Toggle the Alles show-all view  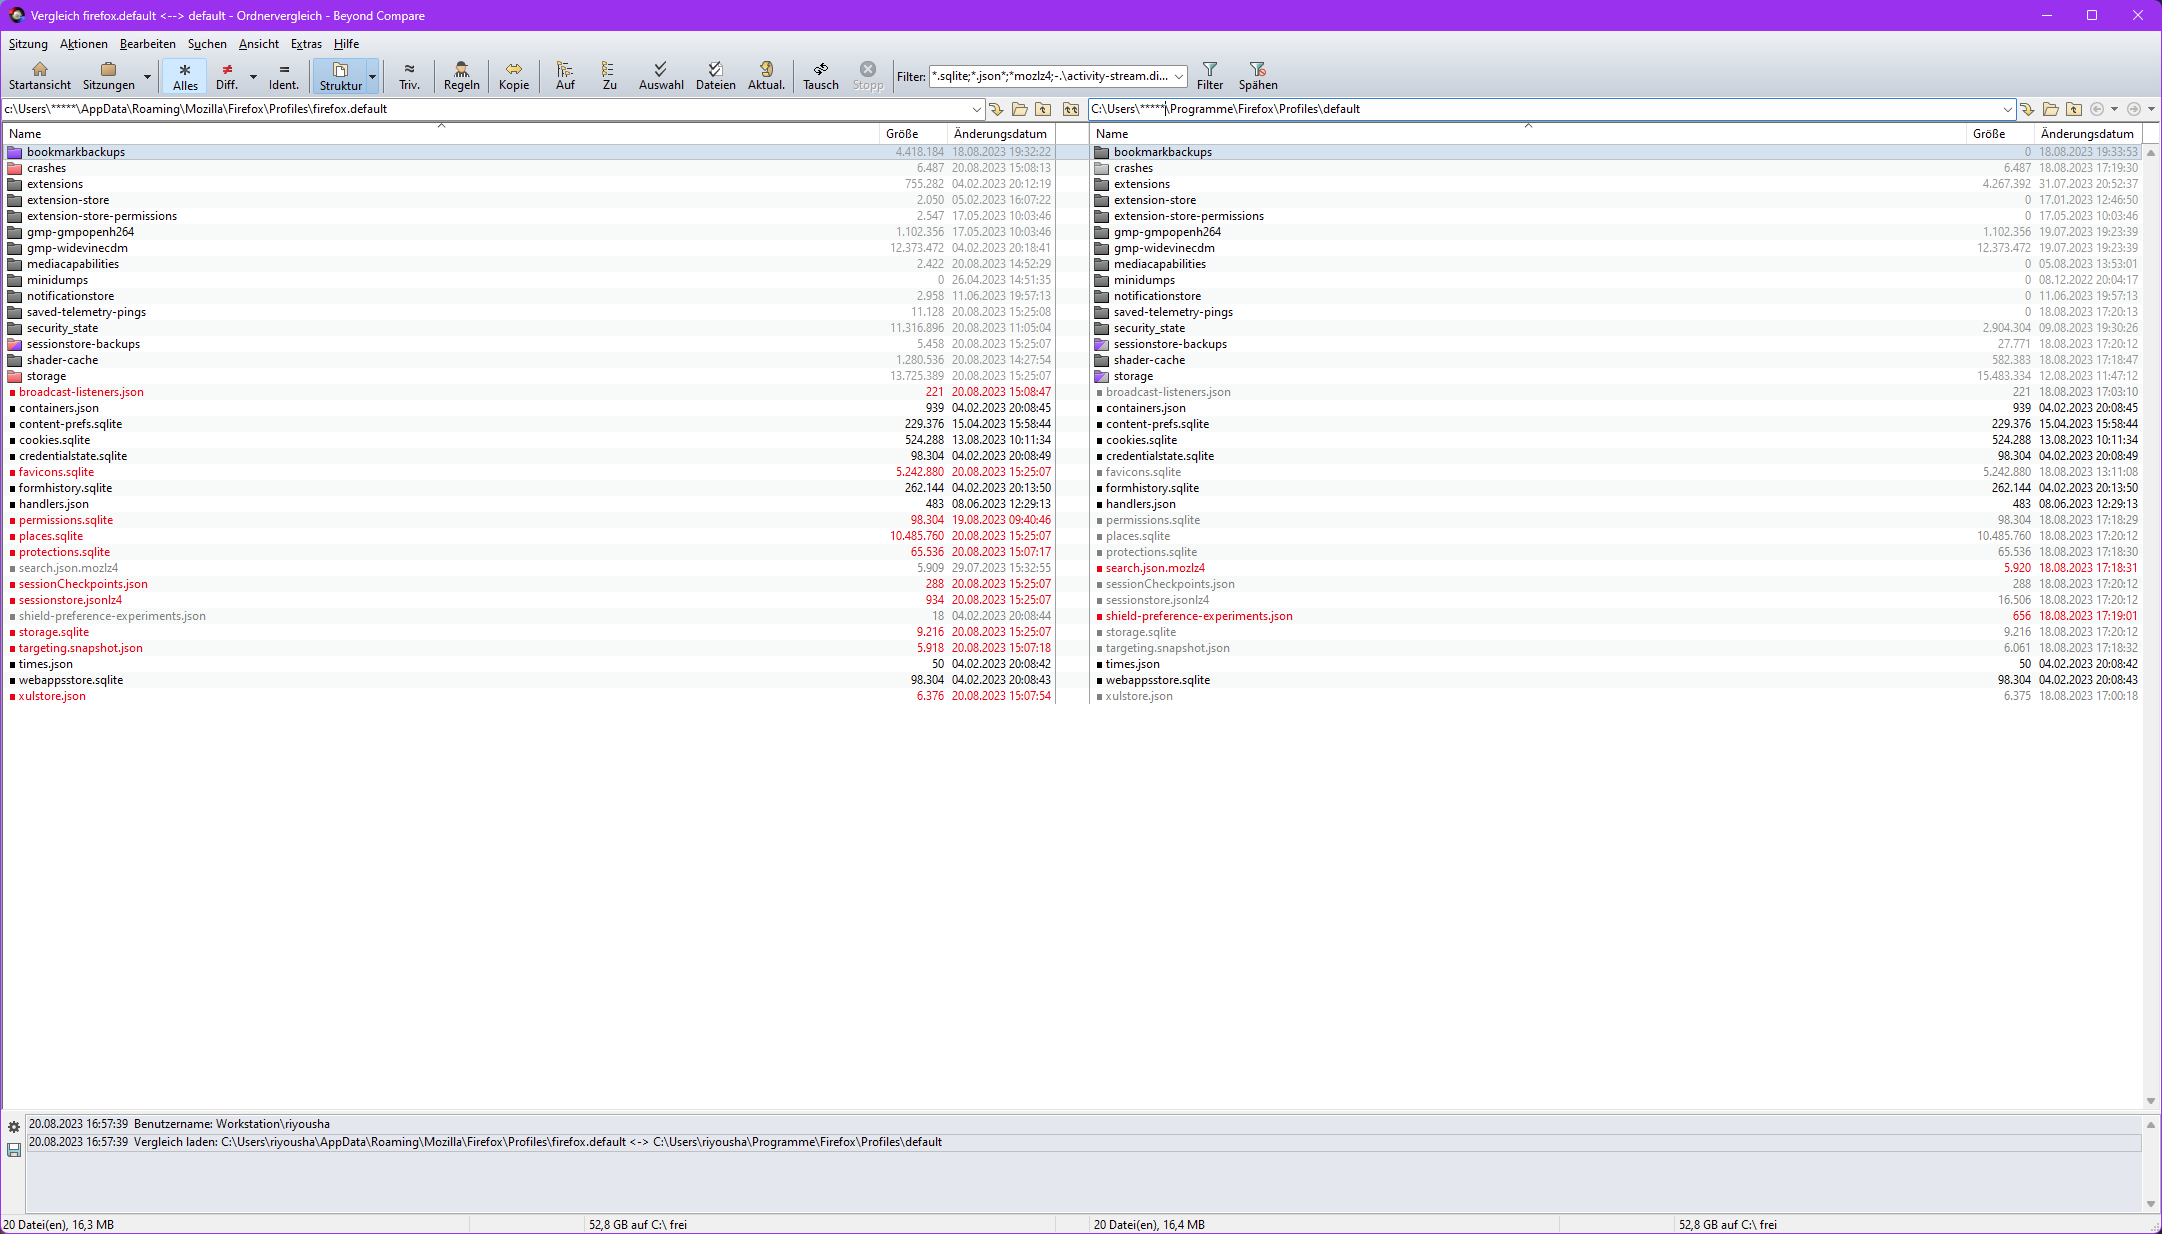pyautogui.click(x=185, y=75)
